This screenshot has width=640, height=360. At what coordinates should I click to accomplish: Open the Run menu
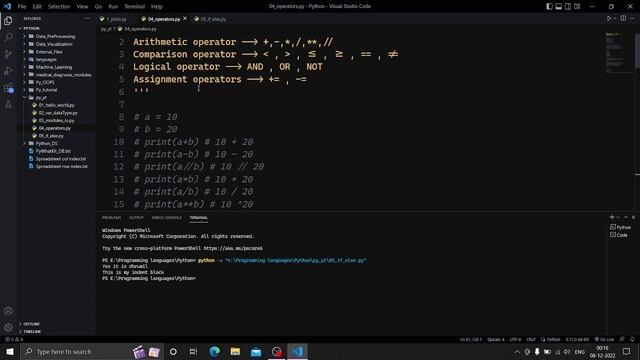pos(113,7)
